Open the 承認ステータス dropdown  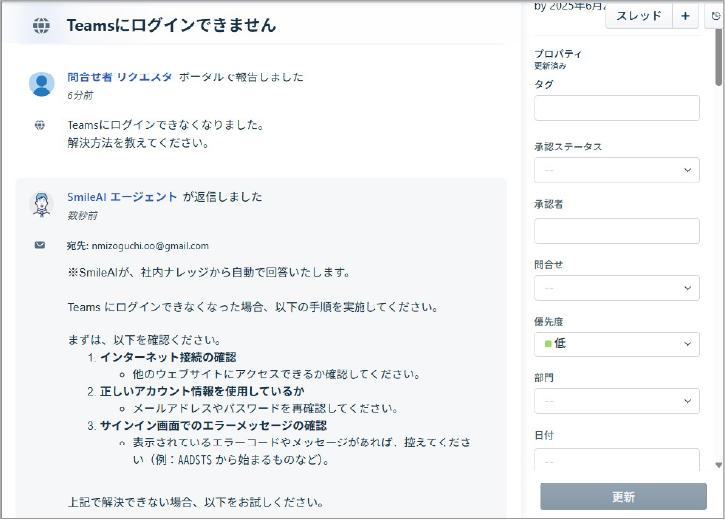(617, 170)
